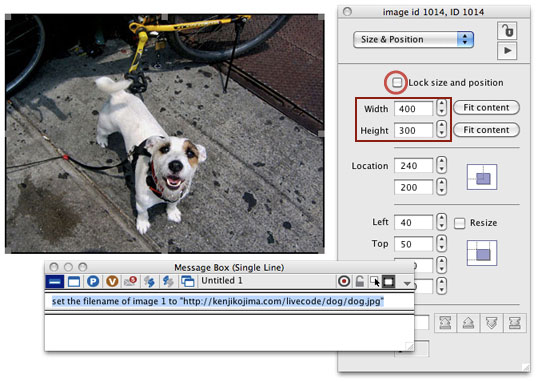Click the inspector padlock icon

click(507, 31)
